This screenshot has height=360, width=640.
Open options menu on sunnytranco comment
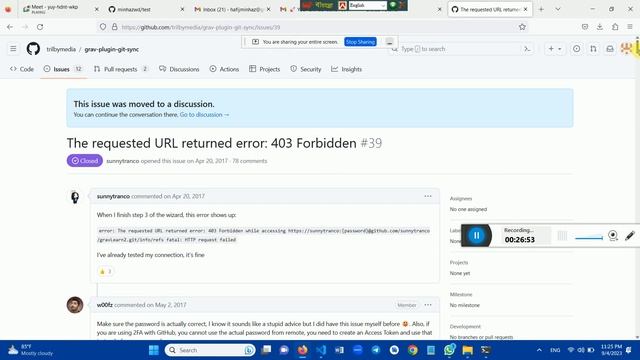tap(428, 196)
